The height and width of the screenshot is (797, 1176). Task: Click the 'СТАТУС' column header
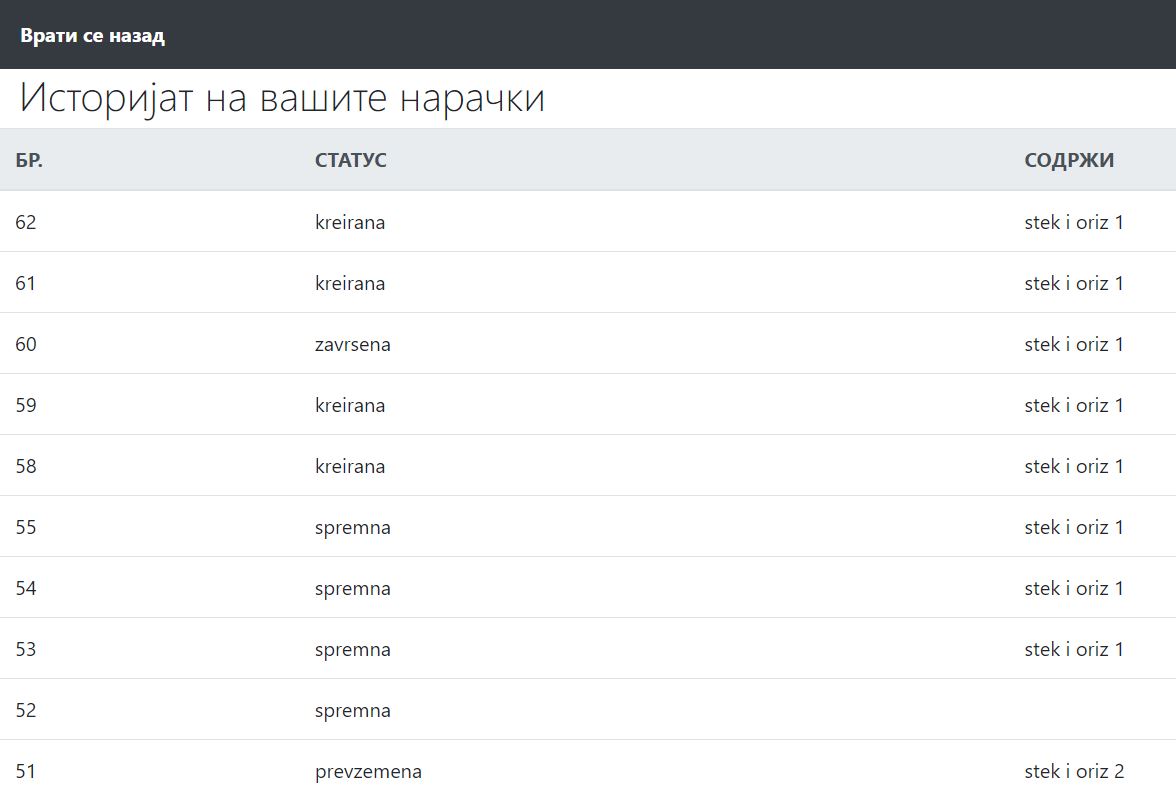[x=350, y=160]
